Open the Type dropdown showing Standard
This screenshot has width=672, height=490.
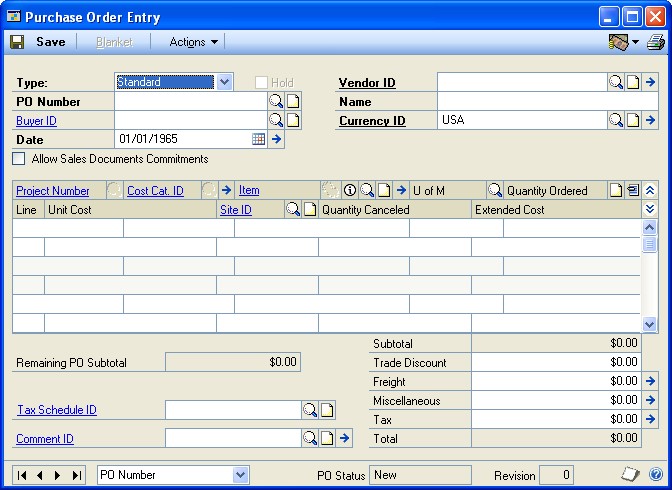(x=224, y=81)
